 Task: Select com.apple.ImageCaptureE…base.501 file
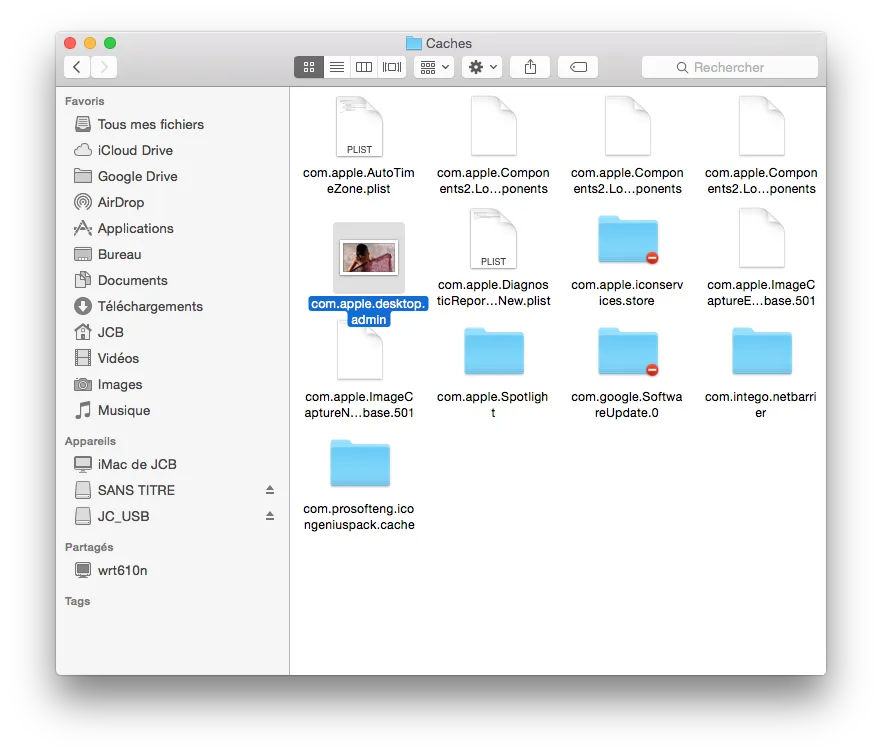tap(762, 239)
